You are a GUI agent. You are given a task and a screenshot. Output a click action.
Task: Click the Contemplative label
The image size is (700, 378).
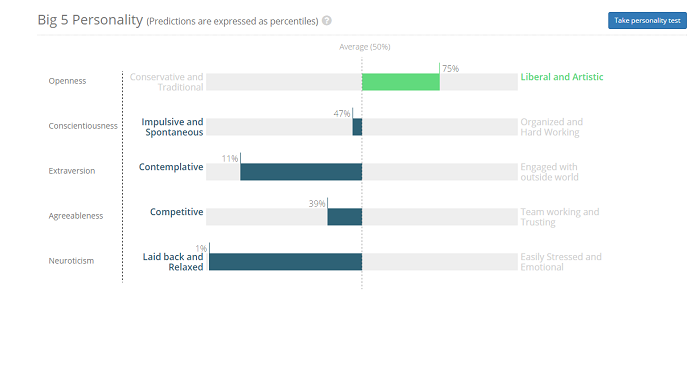click(x=171, y=167)
